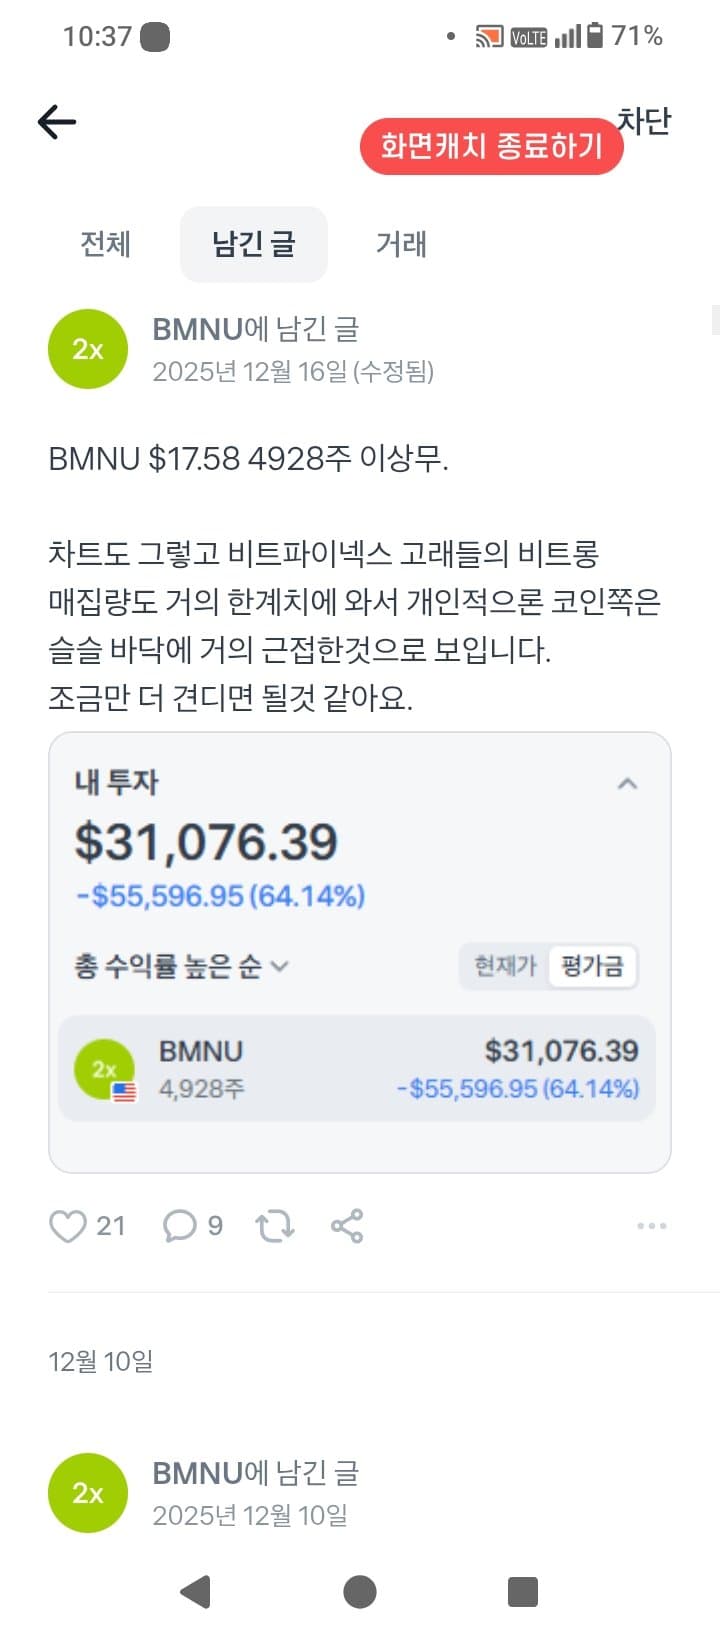Switch price display to 평가금
This screenshot has height=1640, width=720.
592,966
